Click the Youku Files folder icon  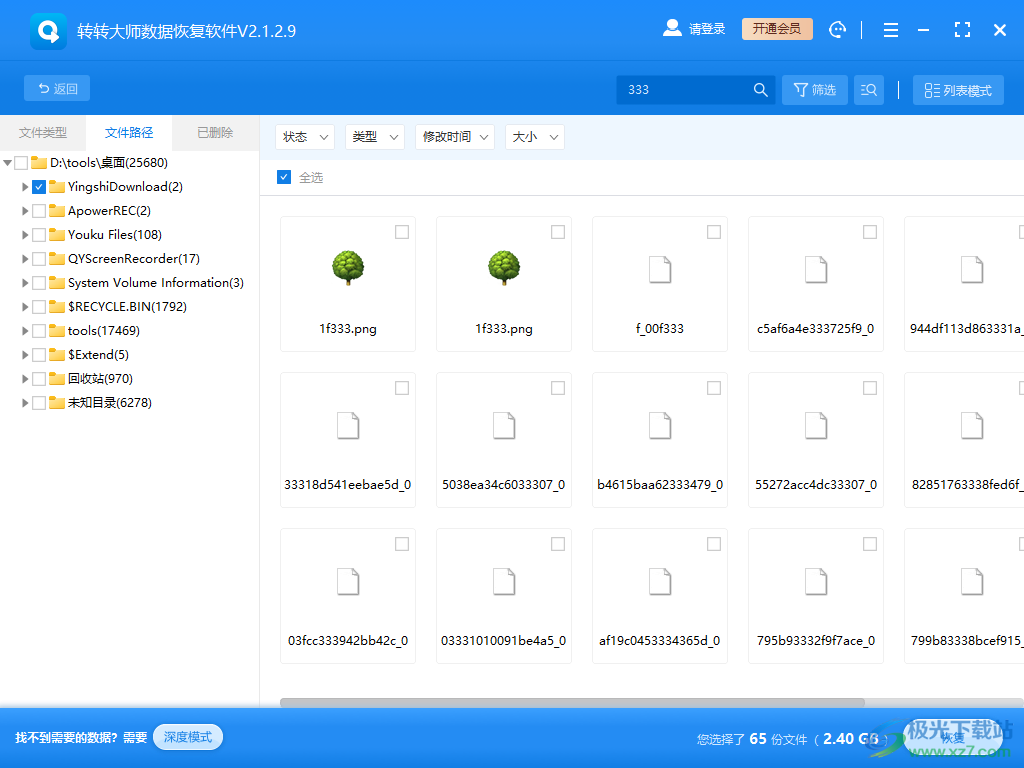point(57,234)
